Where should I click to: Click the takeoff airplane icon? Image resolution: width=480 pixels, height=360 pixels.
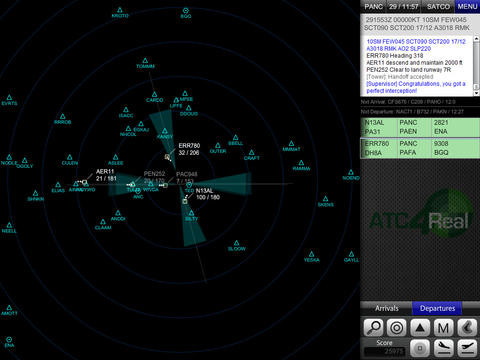pyautogui.click(x=467, y=348)
